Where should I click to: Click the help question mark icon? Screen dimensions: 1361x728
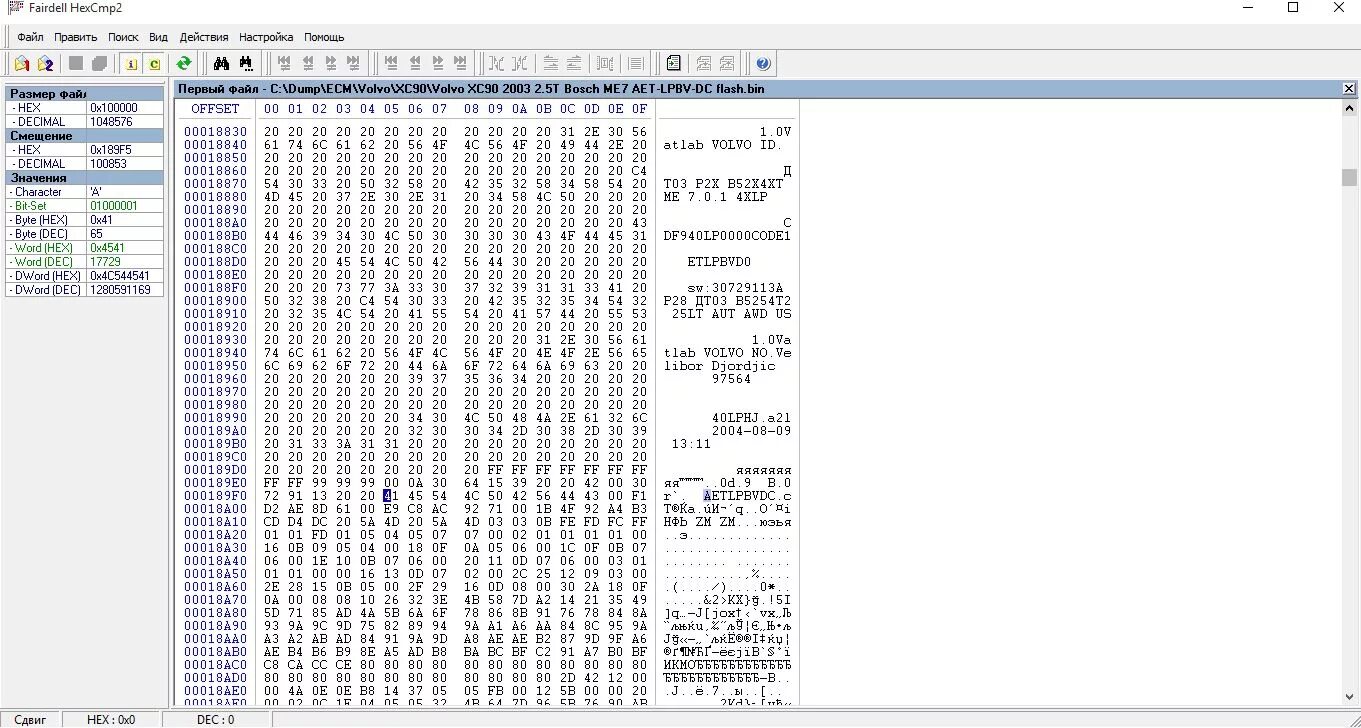(x=763, y=64)
